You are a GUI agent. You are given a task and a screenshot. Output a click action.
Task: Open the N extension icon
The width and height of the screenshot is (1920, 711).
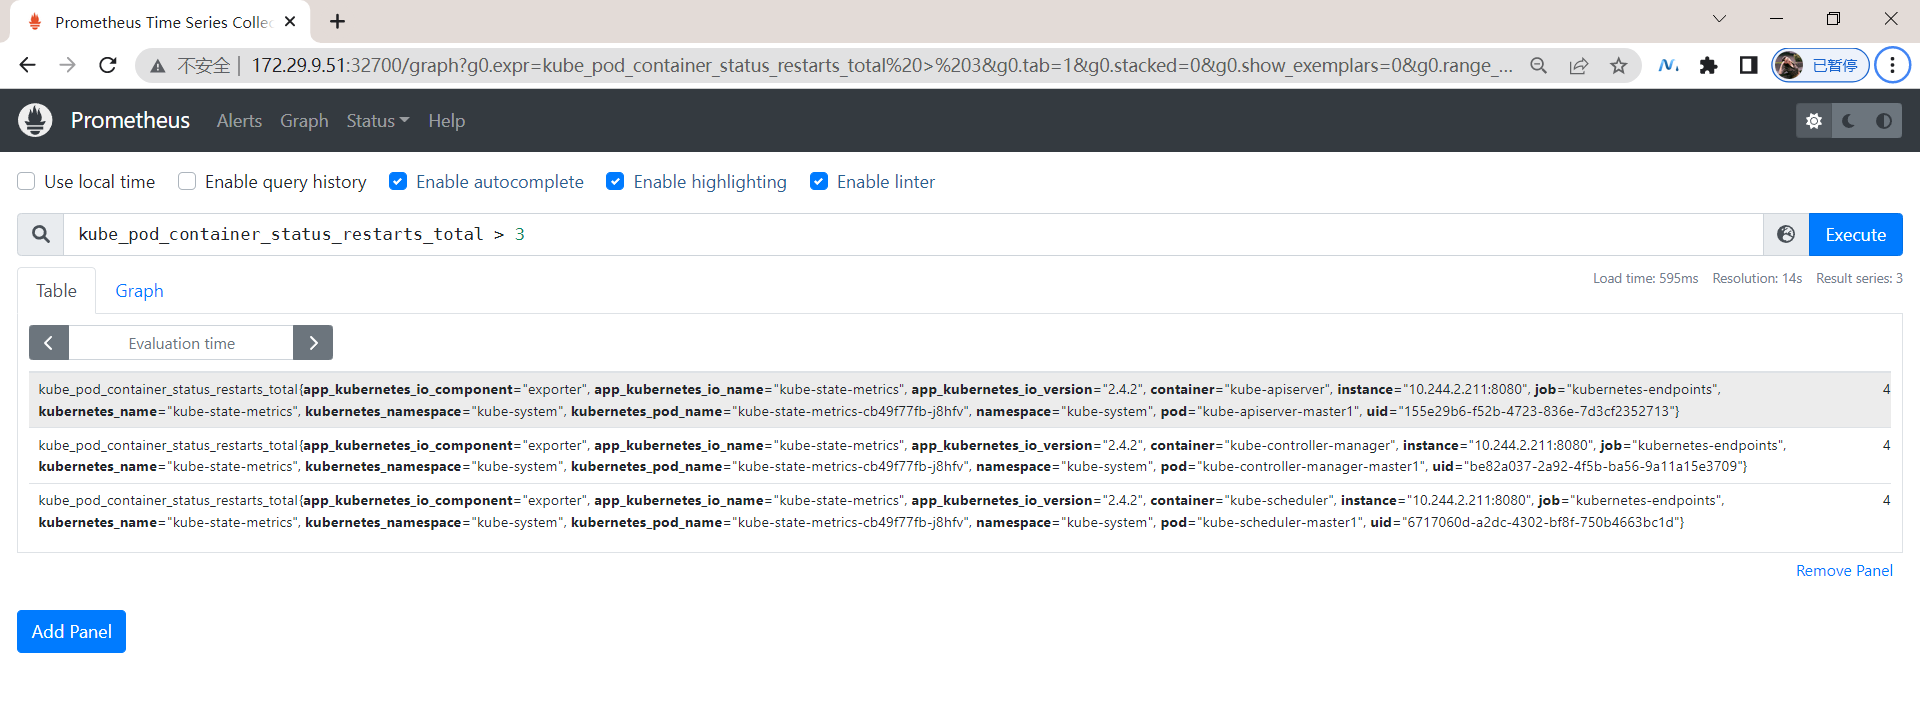tap(1668, 66)
